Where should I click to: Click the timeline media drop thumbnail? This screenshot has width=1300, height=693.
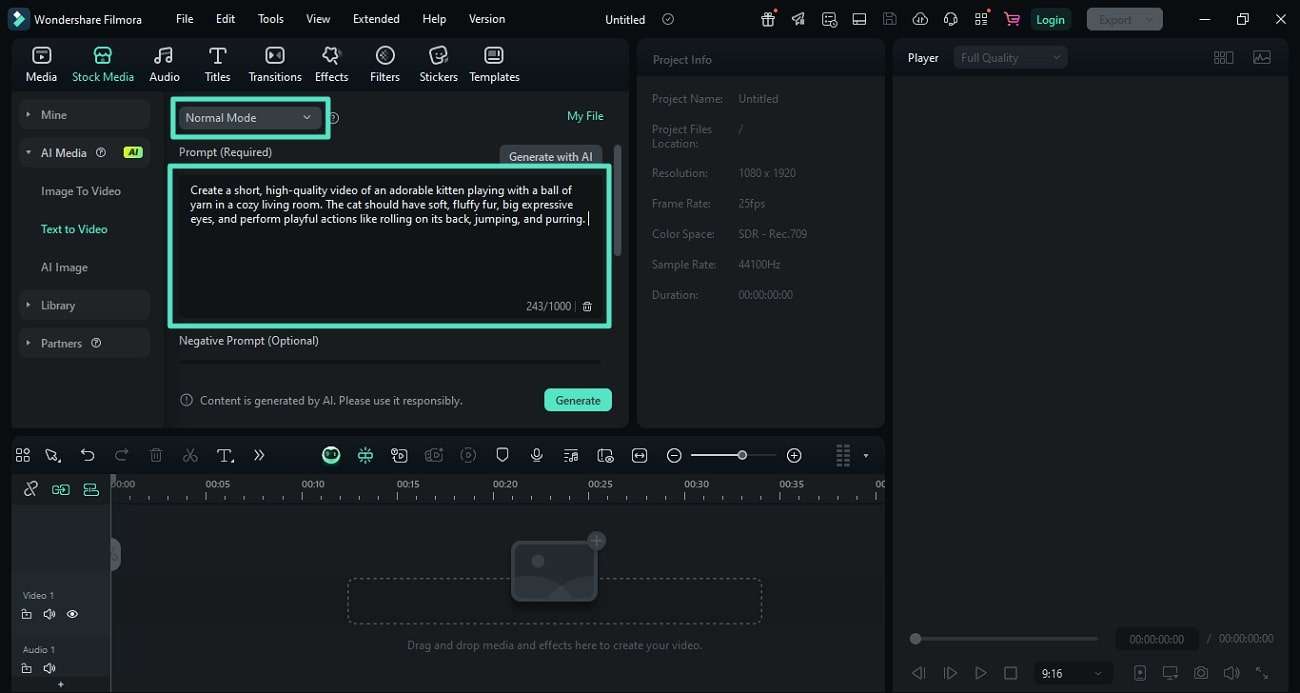554,571
